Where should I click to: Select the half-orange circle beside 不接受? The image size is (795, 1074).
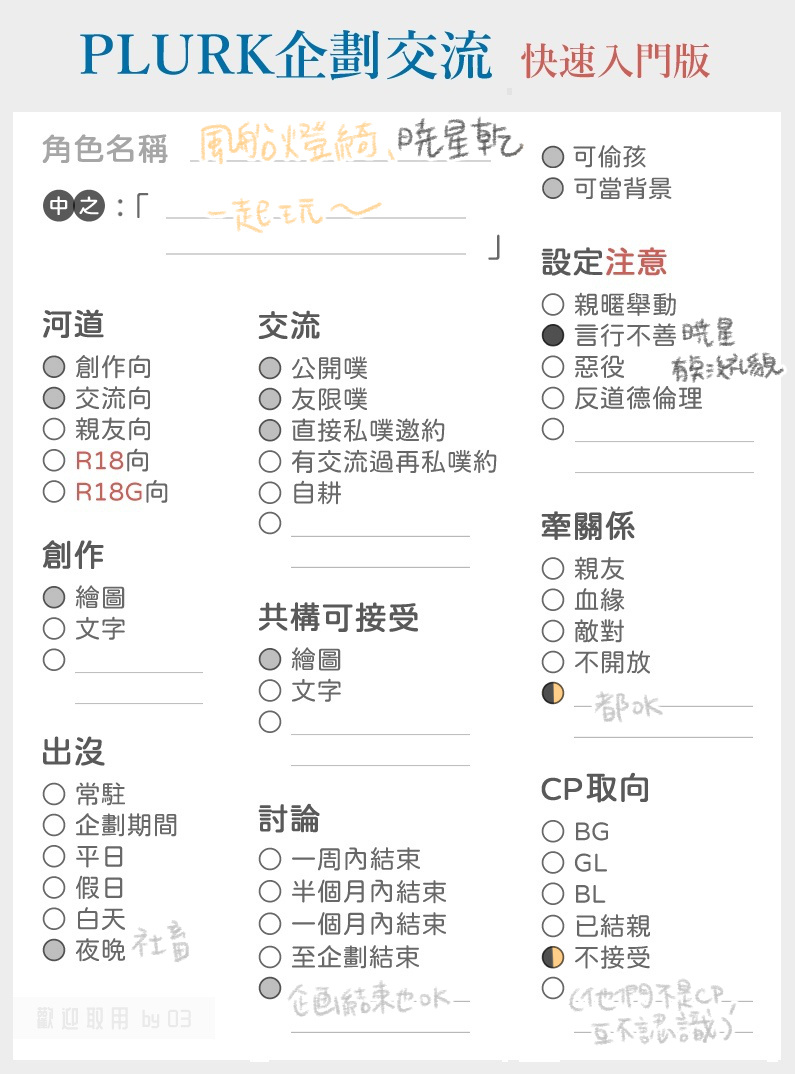click(553, 957)
